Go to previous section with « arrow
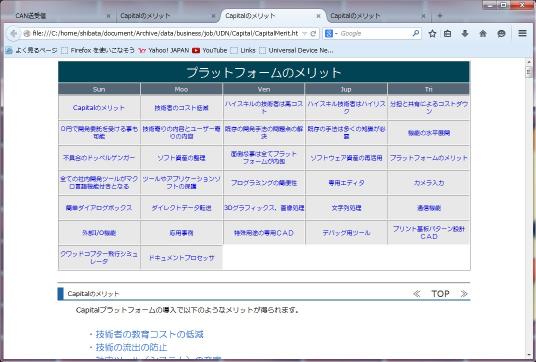Screen dimensions: 536x362 click(416, 294)
